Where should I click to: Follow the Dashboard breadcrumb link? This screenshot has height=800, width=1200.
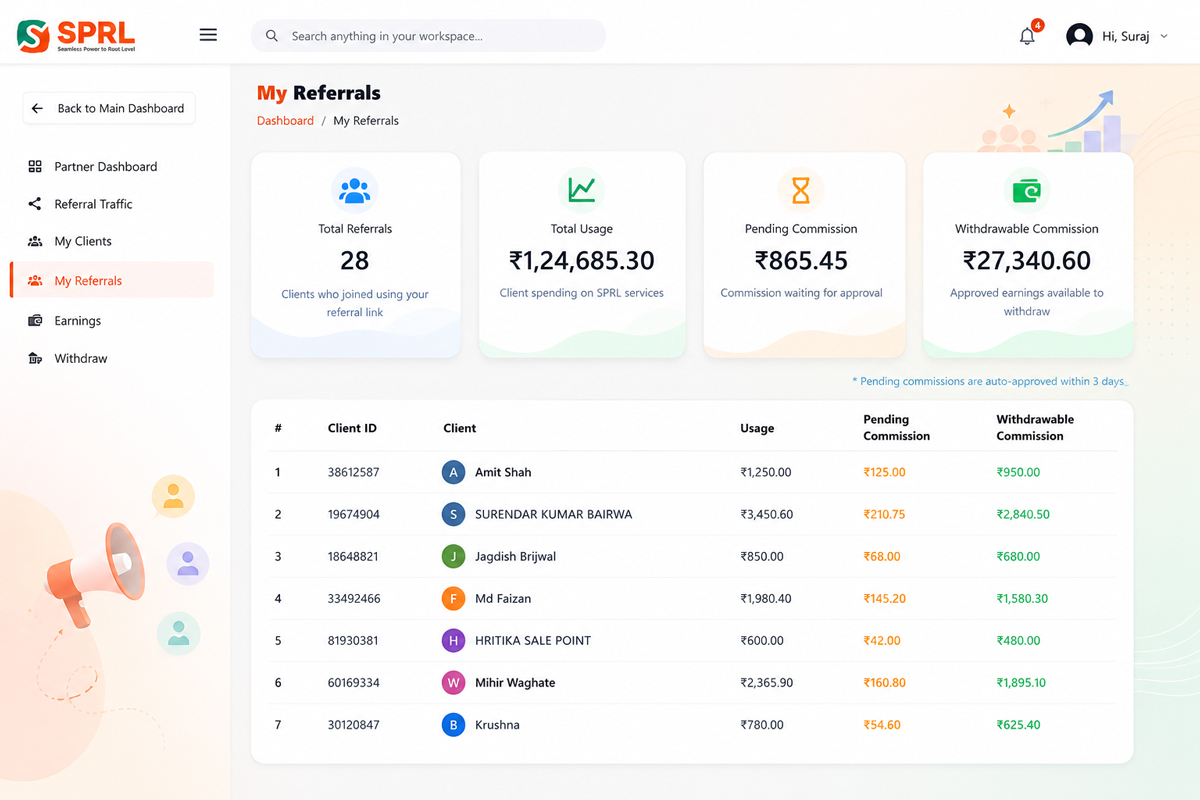coord(285,121)
